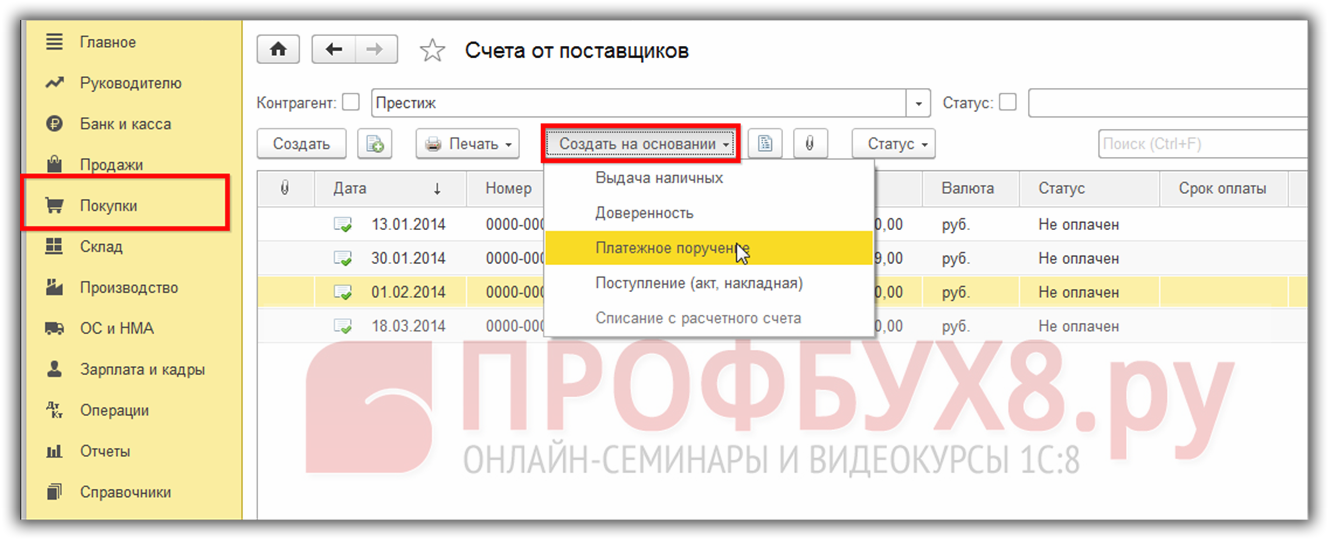Open the Статус dropdown button in toolbar
The height and width of the screenshot is (540, 1329).
893,144
